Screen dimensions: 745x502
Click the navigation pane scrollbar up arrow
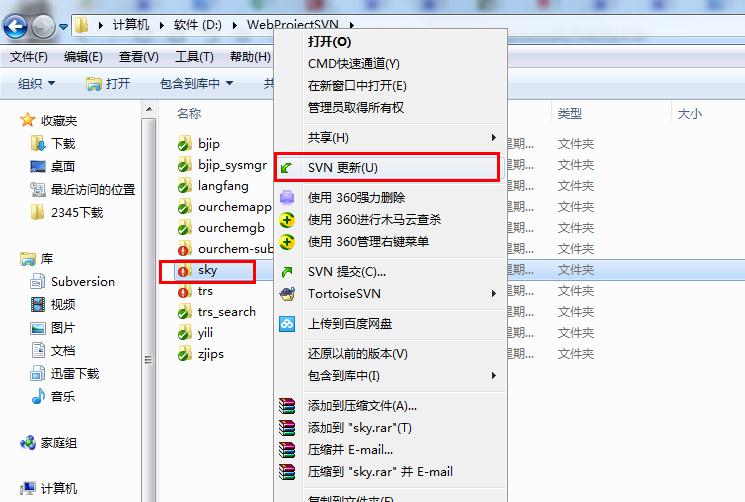pos(149,110)
